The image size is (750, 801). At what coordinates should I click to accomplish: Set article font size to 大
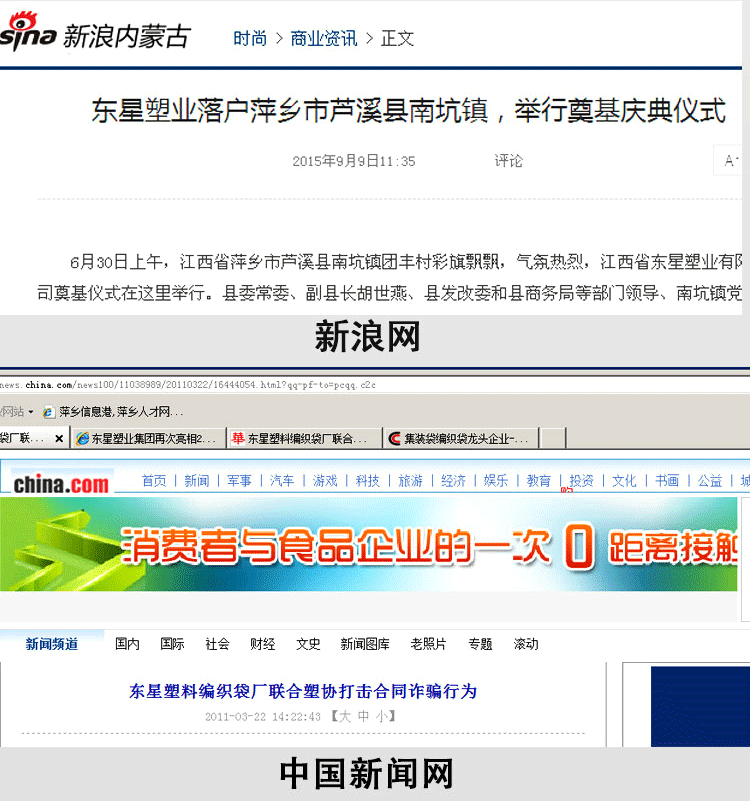click(345, 716)
